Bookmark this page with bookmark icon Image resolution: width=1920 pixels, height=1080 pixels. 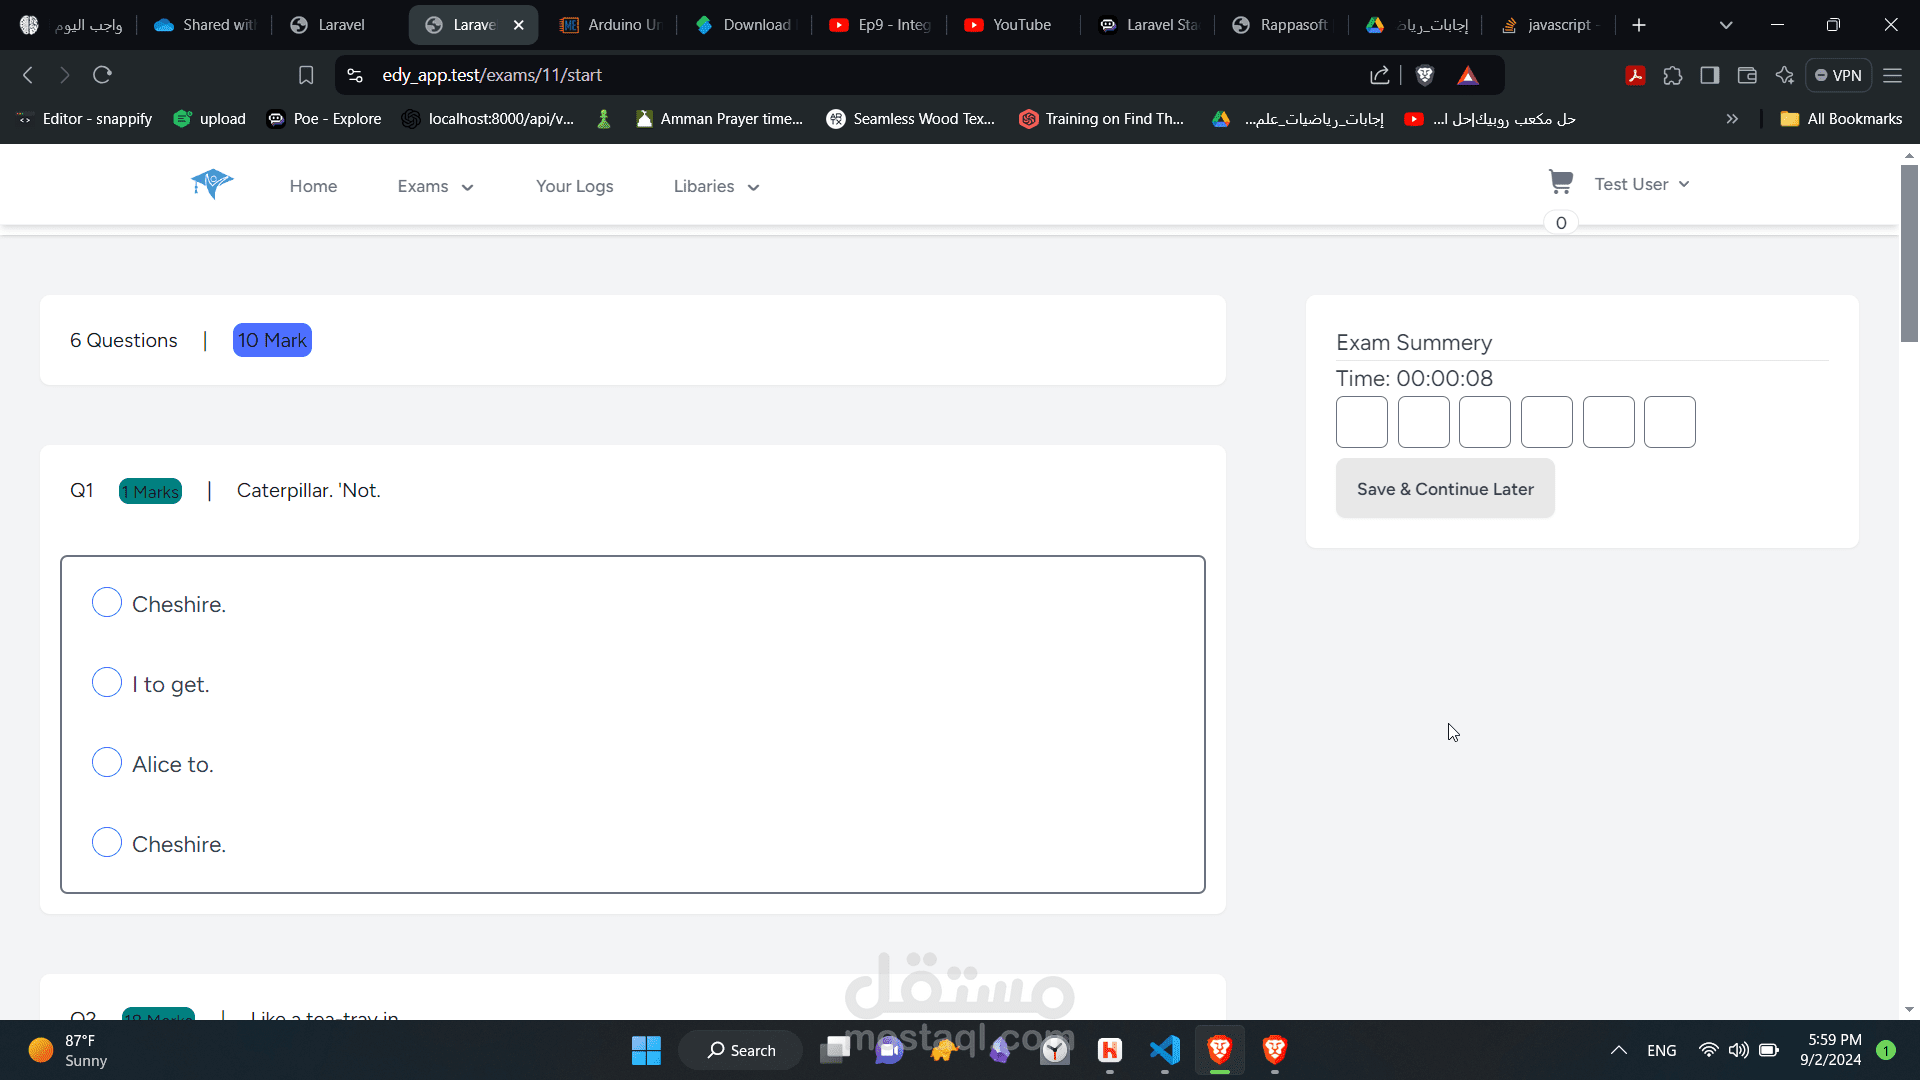click(x=306, y=75)
